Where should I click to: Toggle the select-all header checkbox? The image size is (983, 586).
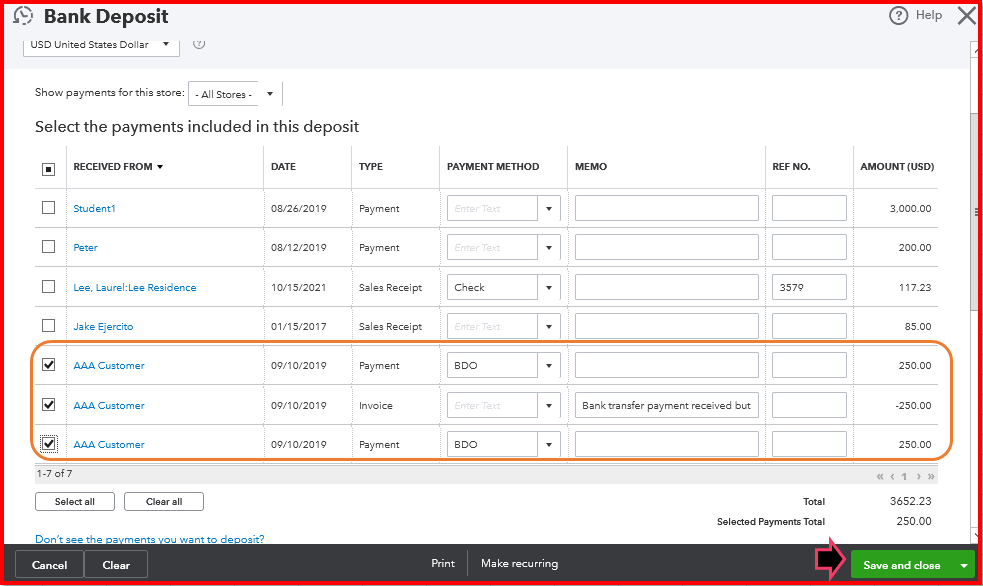pyautogui.click(x=48, y=169)
